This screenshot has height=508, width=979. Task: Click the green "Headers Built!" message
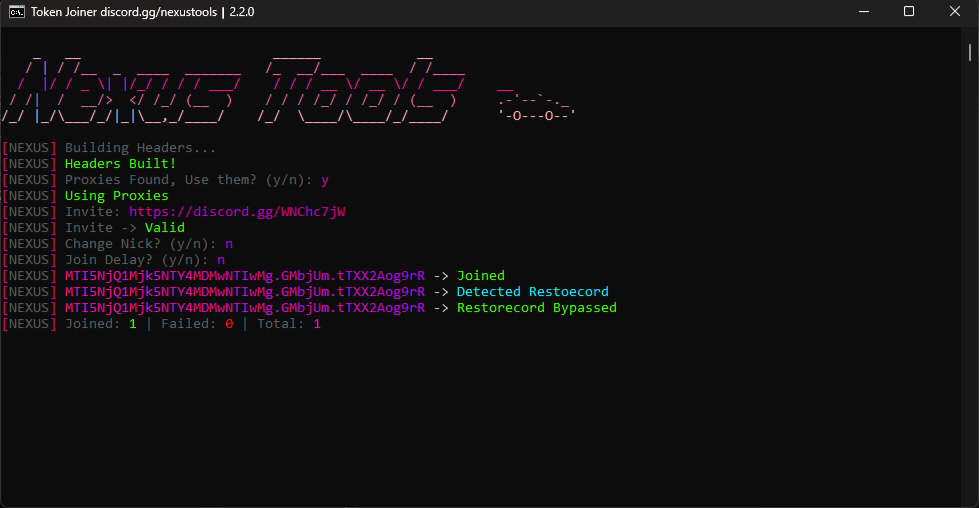[x=120, y=164]
